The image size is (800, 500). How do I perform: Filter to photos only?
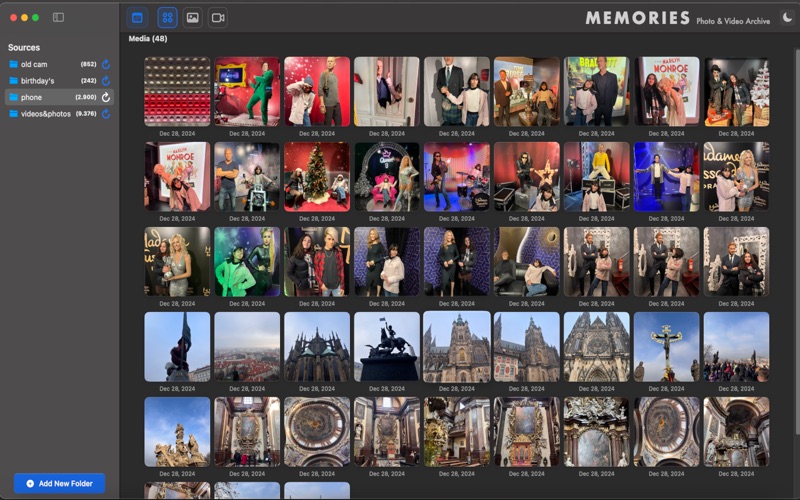pos(192,18)
